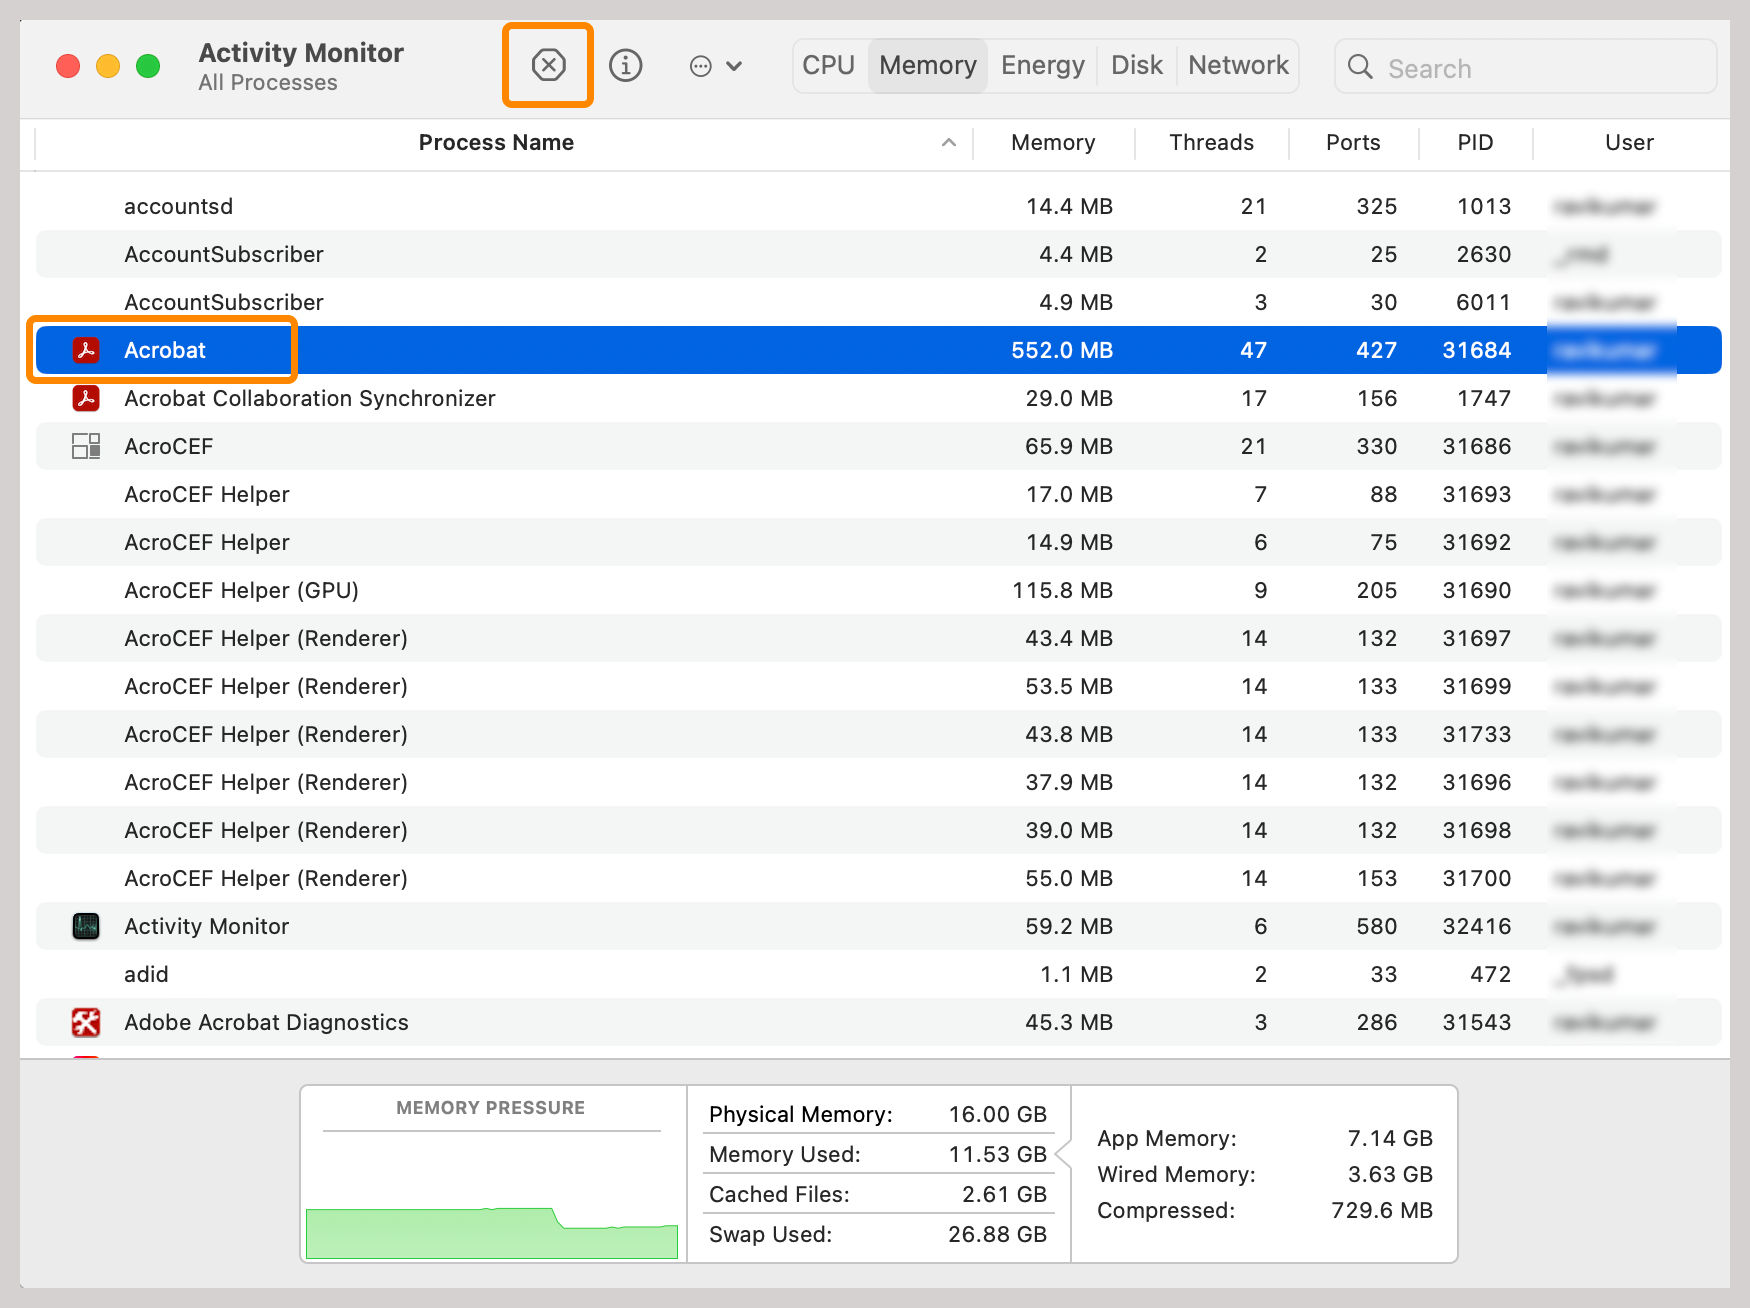Screen dimensions: 1750x1308
Task: Open the process info (i) icon
Action: click(626, 65)
